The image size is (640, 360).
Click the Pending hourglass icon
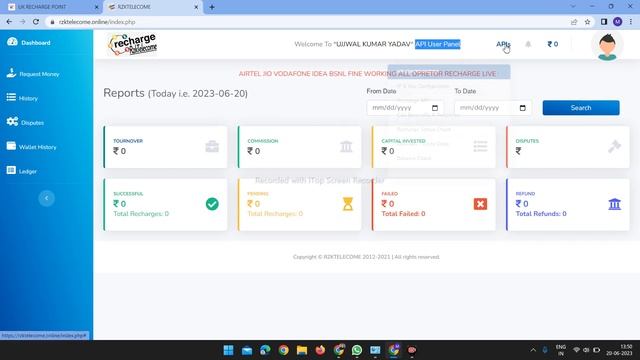(348, 204)
